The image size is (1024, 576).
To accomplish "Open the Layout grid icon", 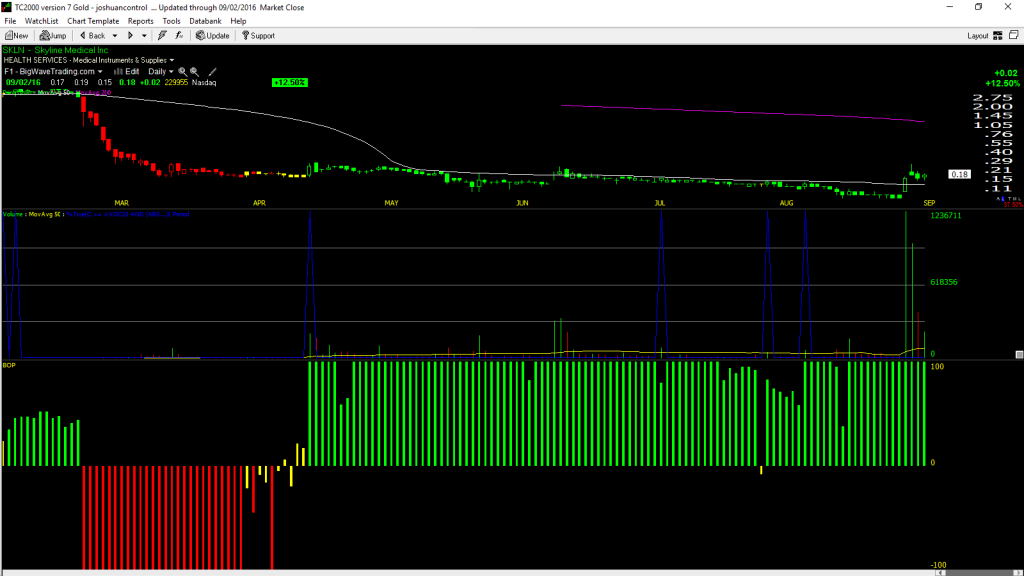I will (998, 36).
